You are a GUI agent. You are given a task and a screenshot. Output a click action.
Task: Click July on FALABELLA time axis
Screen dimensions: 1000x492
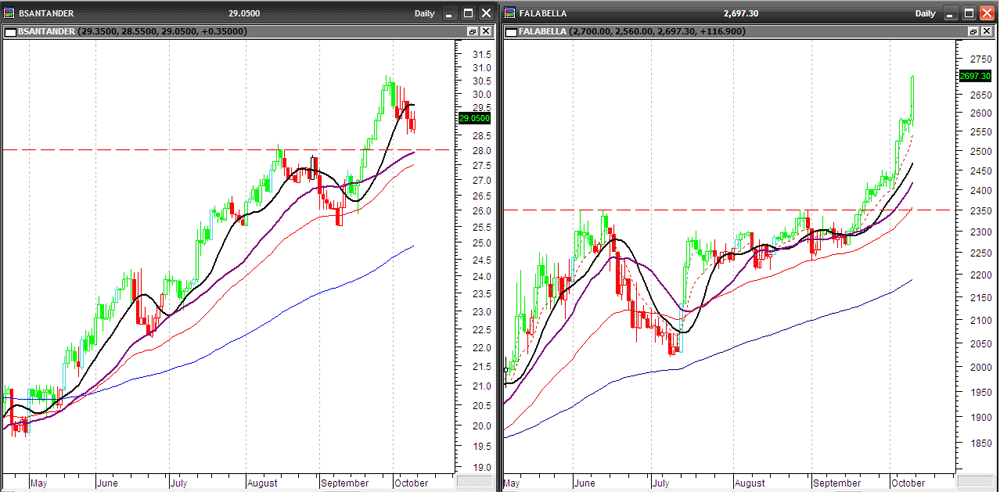(x=662, y=483)
